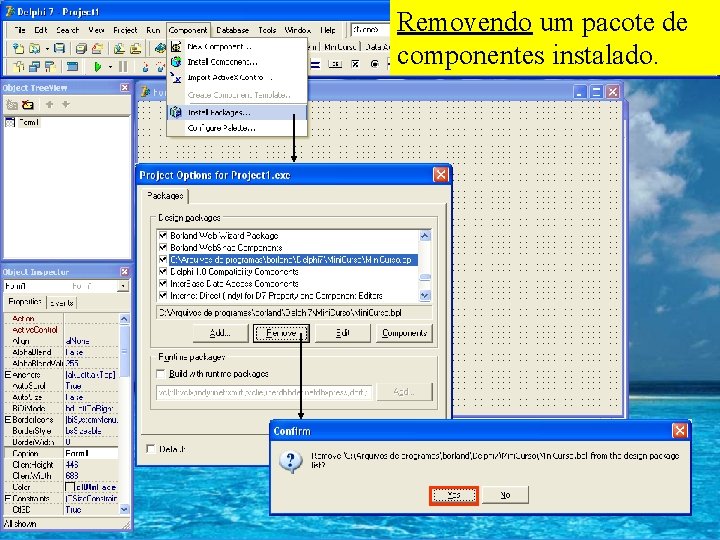Click the New Items toolbar icon
Viewport: 720px width, 540px height.
[x=18, y=48]
